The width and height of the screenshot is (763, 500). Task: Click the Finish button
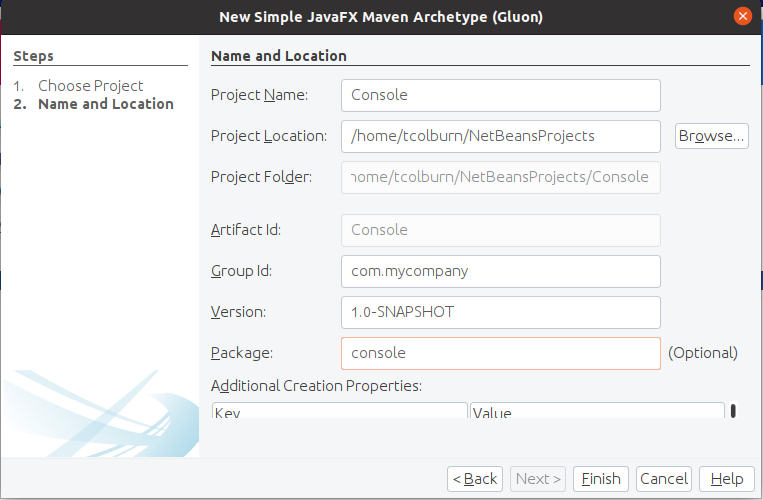click(x=601, y=479)
